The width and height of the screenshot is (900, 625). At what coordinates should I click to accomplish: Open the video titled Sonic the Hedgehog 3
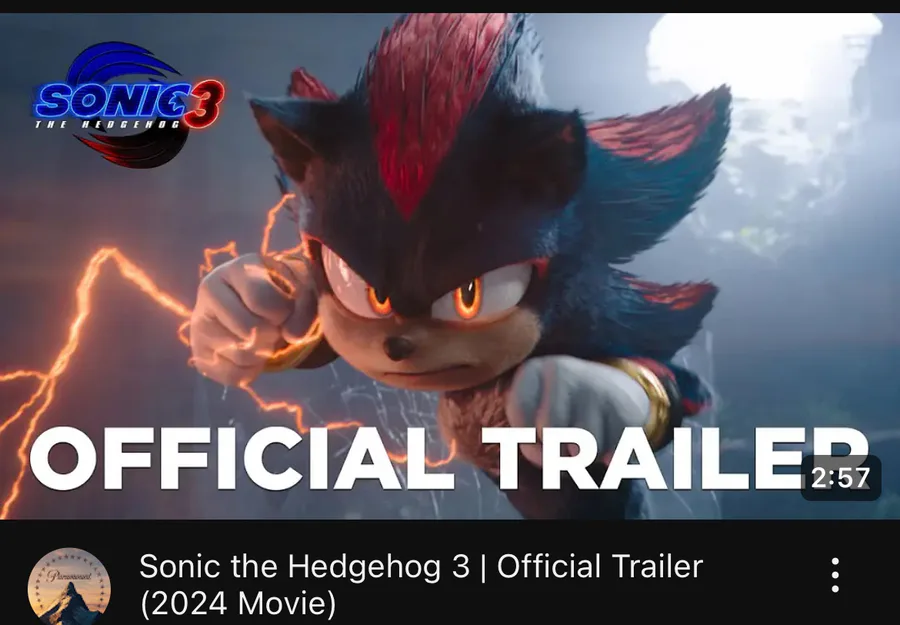point(421,585)
